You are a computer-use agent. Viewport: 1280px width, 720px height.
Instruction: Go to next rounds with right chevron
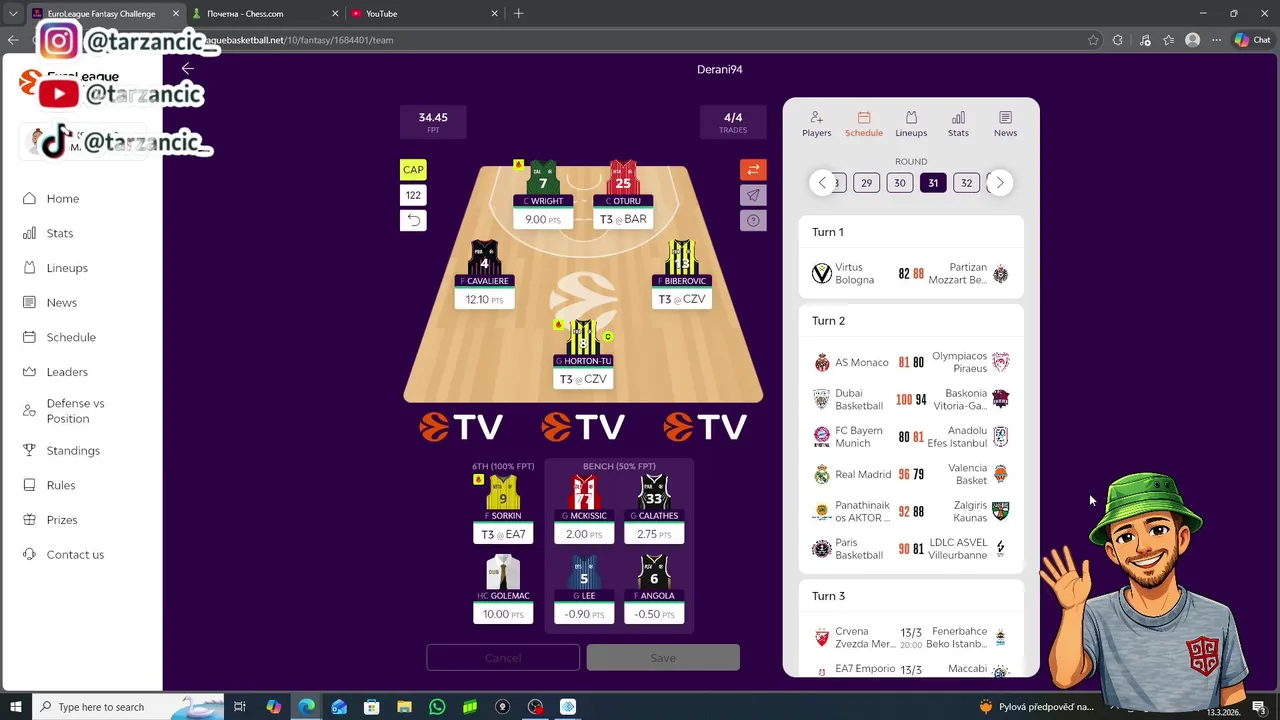coord(999,183)
